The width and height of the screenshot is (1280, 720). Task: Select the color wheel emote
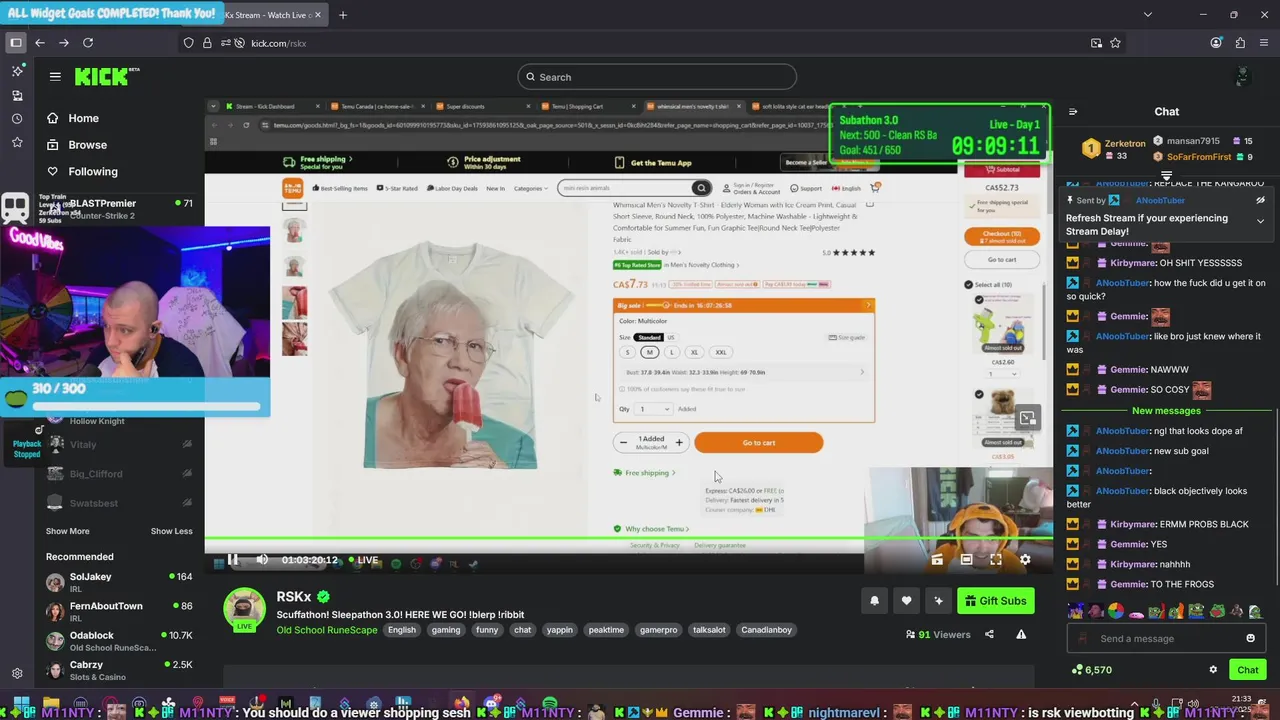point(1116,611)
